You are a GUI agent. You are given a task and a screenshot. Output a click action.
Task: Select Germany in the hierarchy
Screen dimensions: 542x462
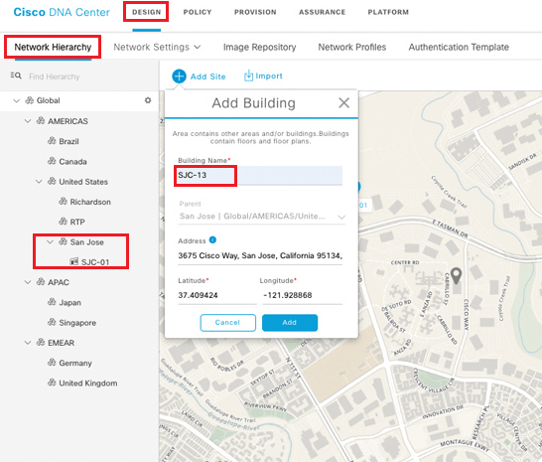pos(75,363)
